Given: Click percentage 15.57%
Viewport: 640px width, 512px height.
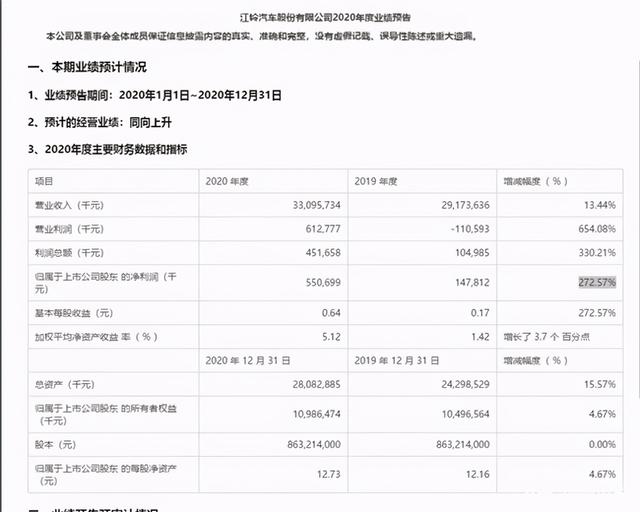Looking at the screenshot, I should (600, 384).
